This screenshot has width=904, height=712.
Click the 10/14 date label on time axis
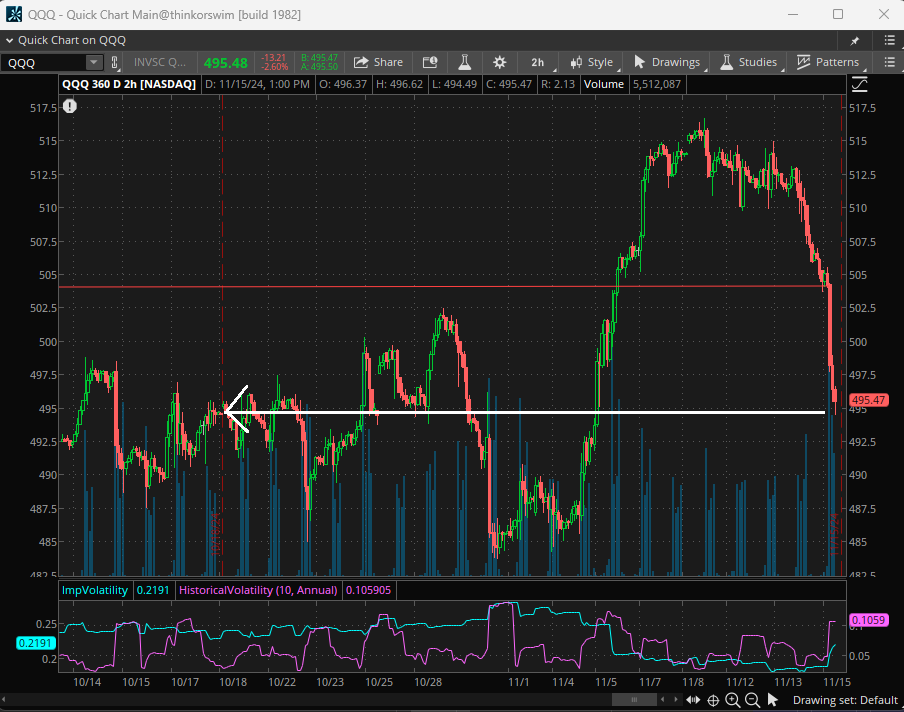pos(87,682)
